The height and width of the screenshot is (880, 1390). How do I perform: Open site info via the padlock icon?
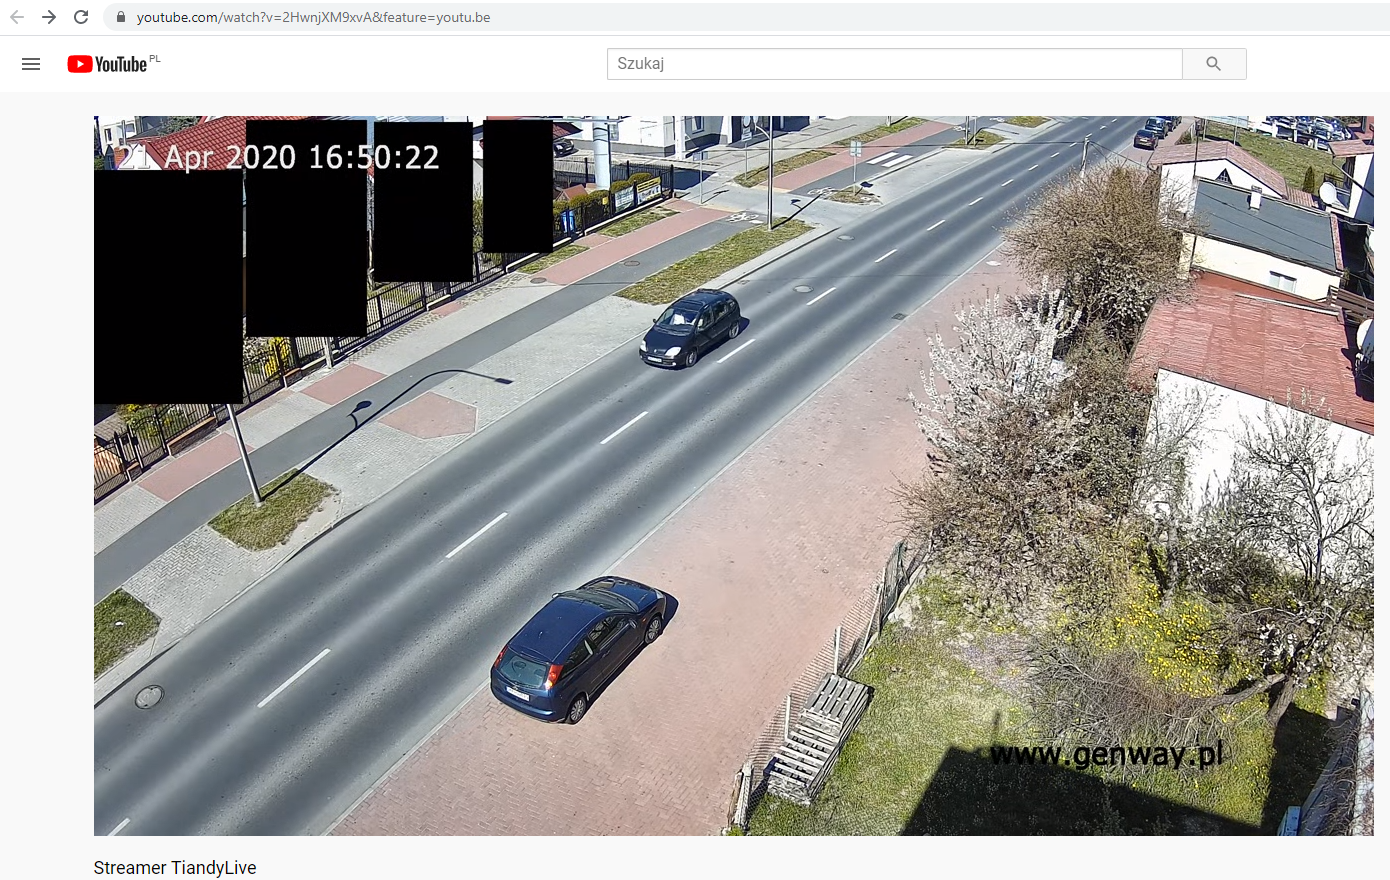tap(121, 17)
